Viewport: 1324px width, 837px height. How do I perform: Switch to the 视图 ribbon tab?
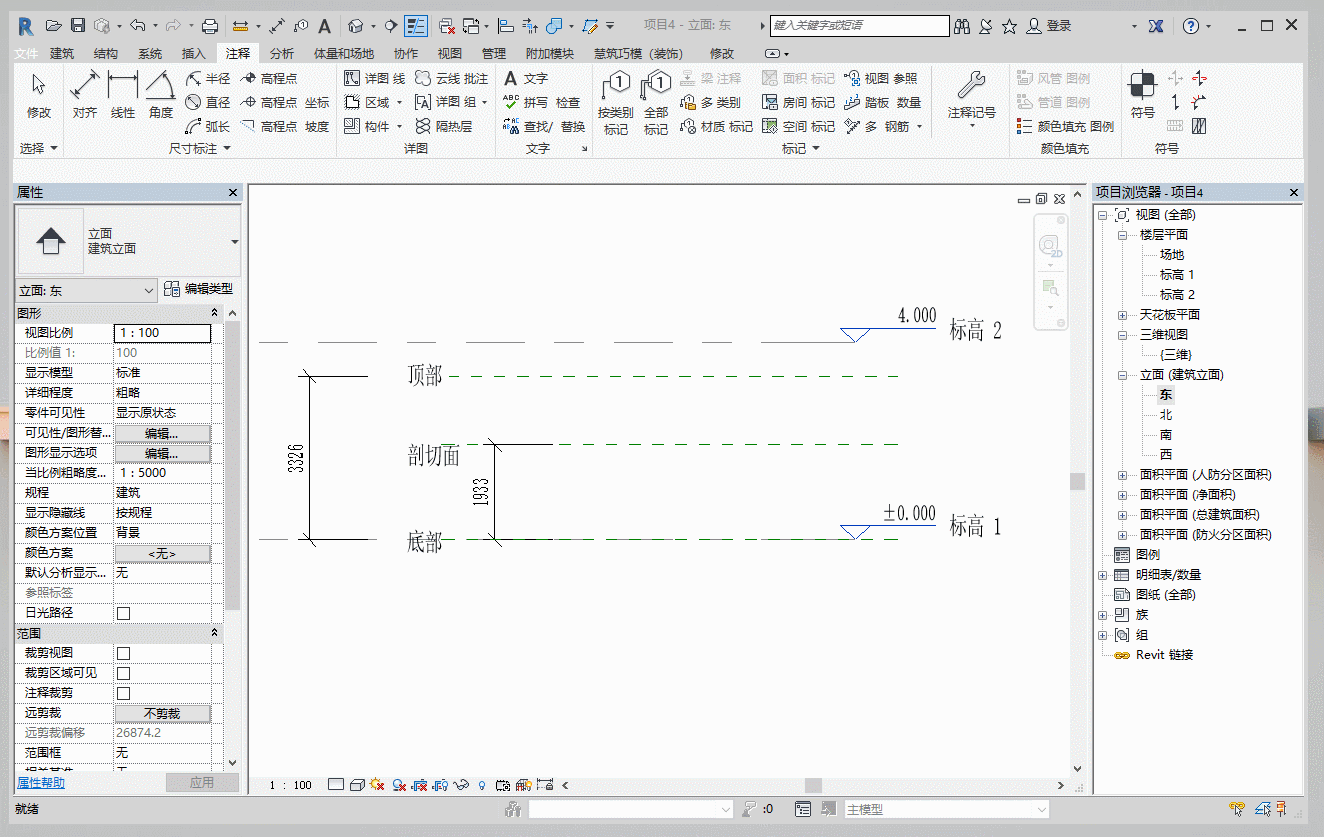click(450, 53)
